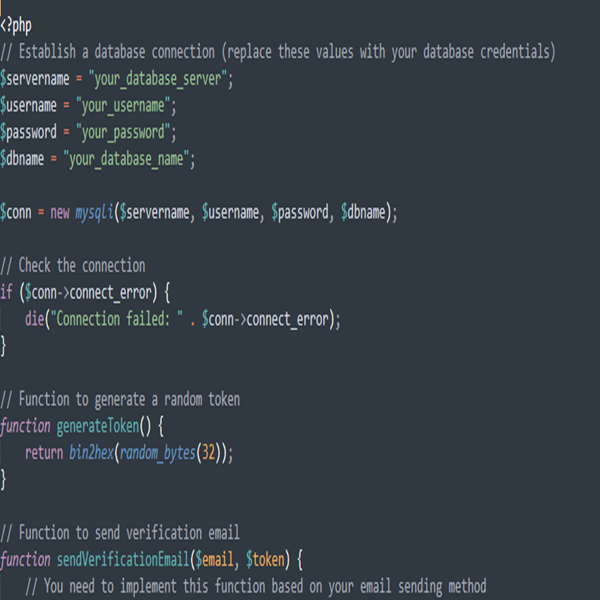Click the "return" keyword
The width and height of the screenshot is (600, 600).
pos(44,452)
